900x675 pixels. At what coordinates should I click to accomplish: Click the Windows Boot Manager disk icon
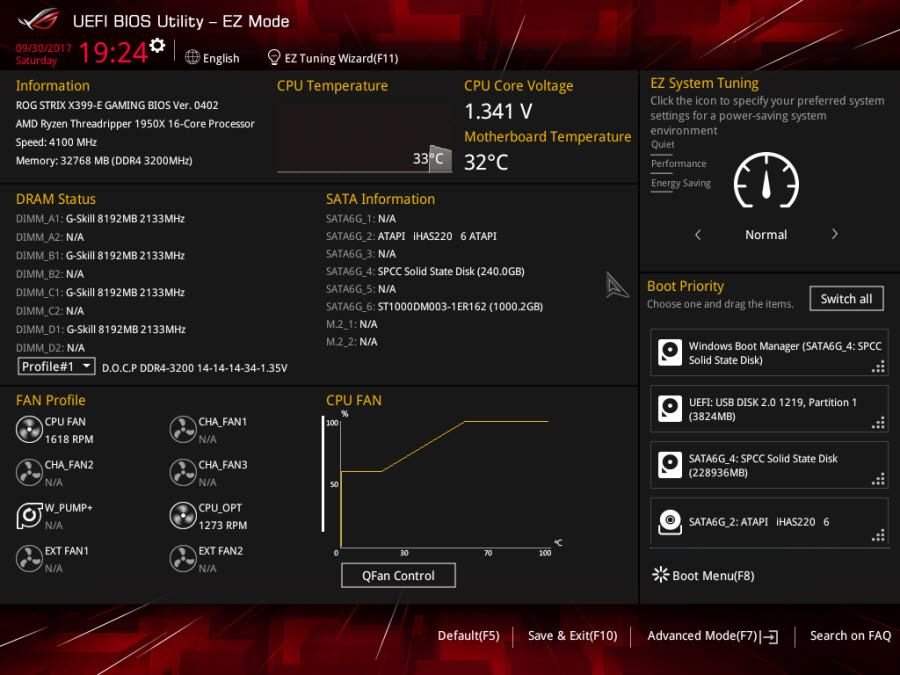click(670, 352)
